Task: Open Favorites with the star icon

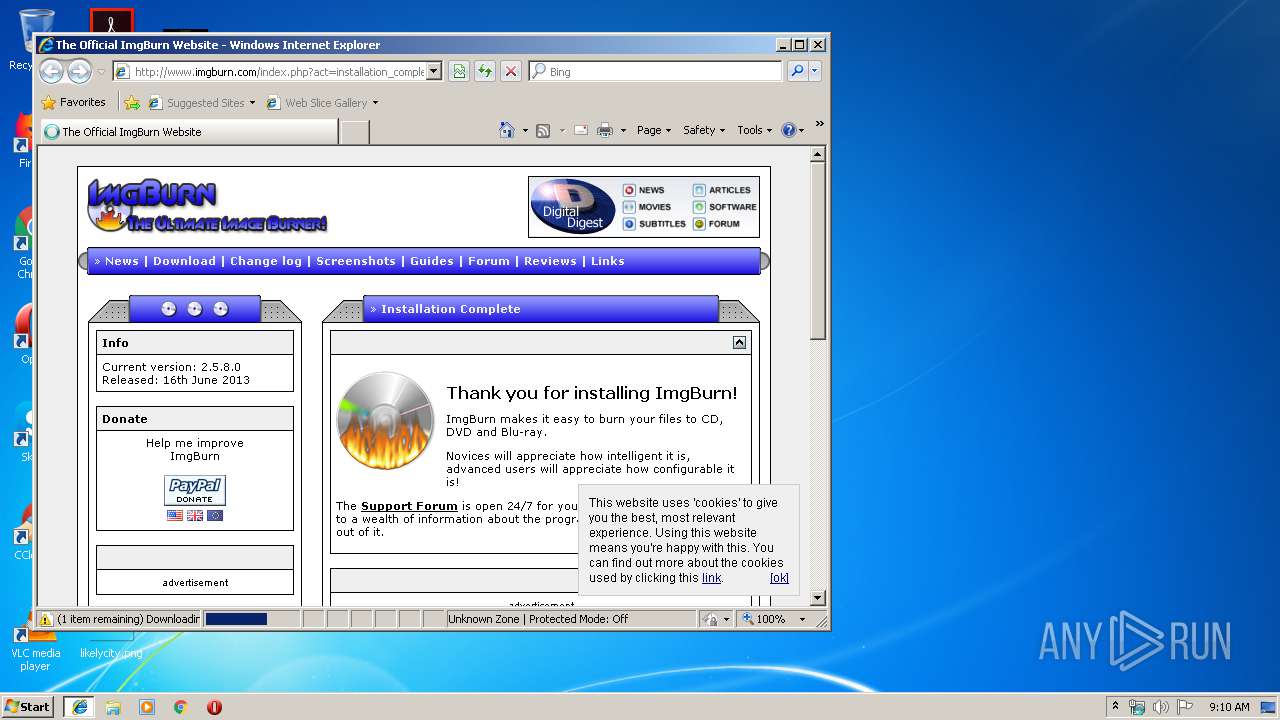Action: (73, 102)
